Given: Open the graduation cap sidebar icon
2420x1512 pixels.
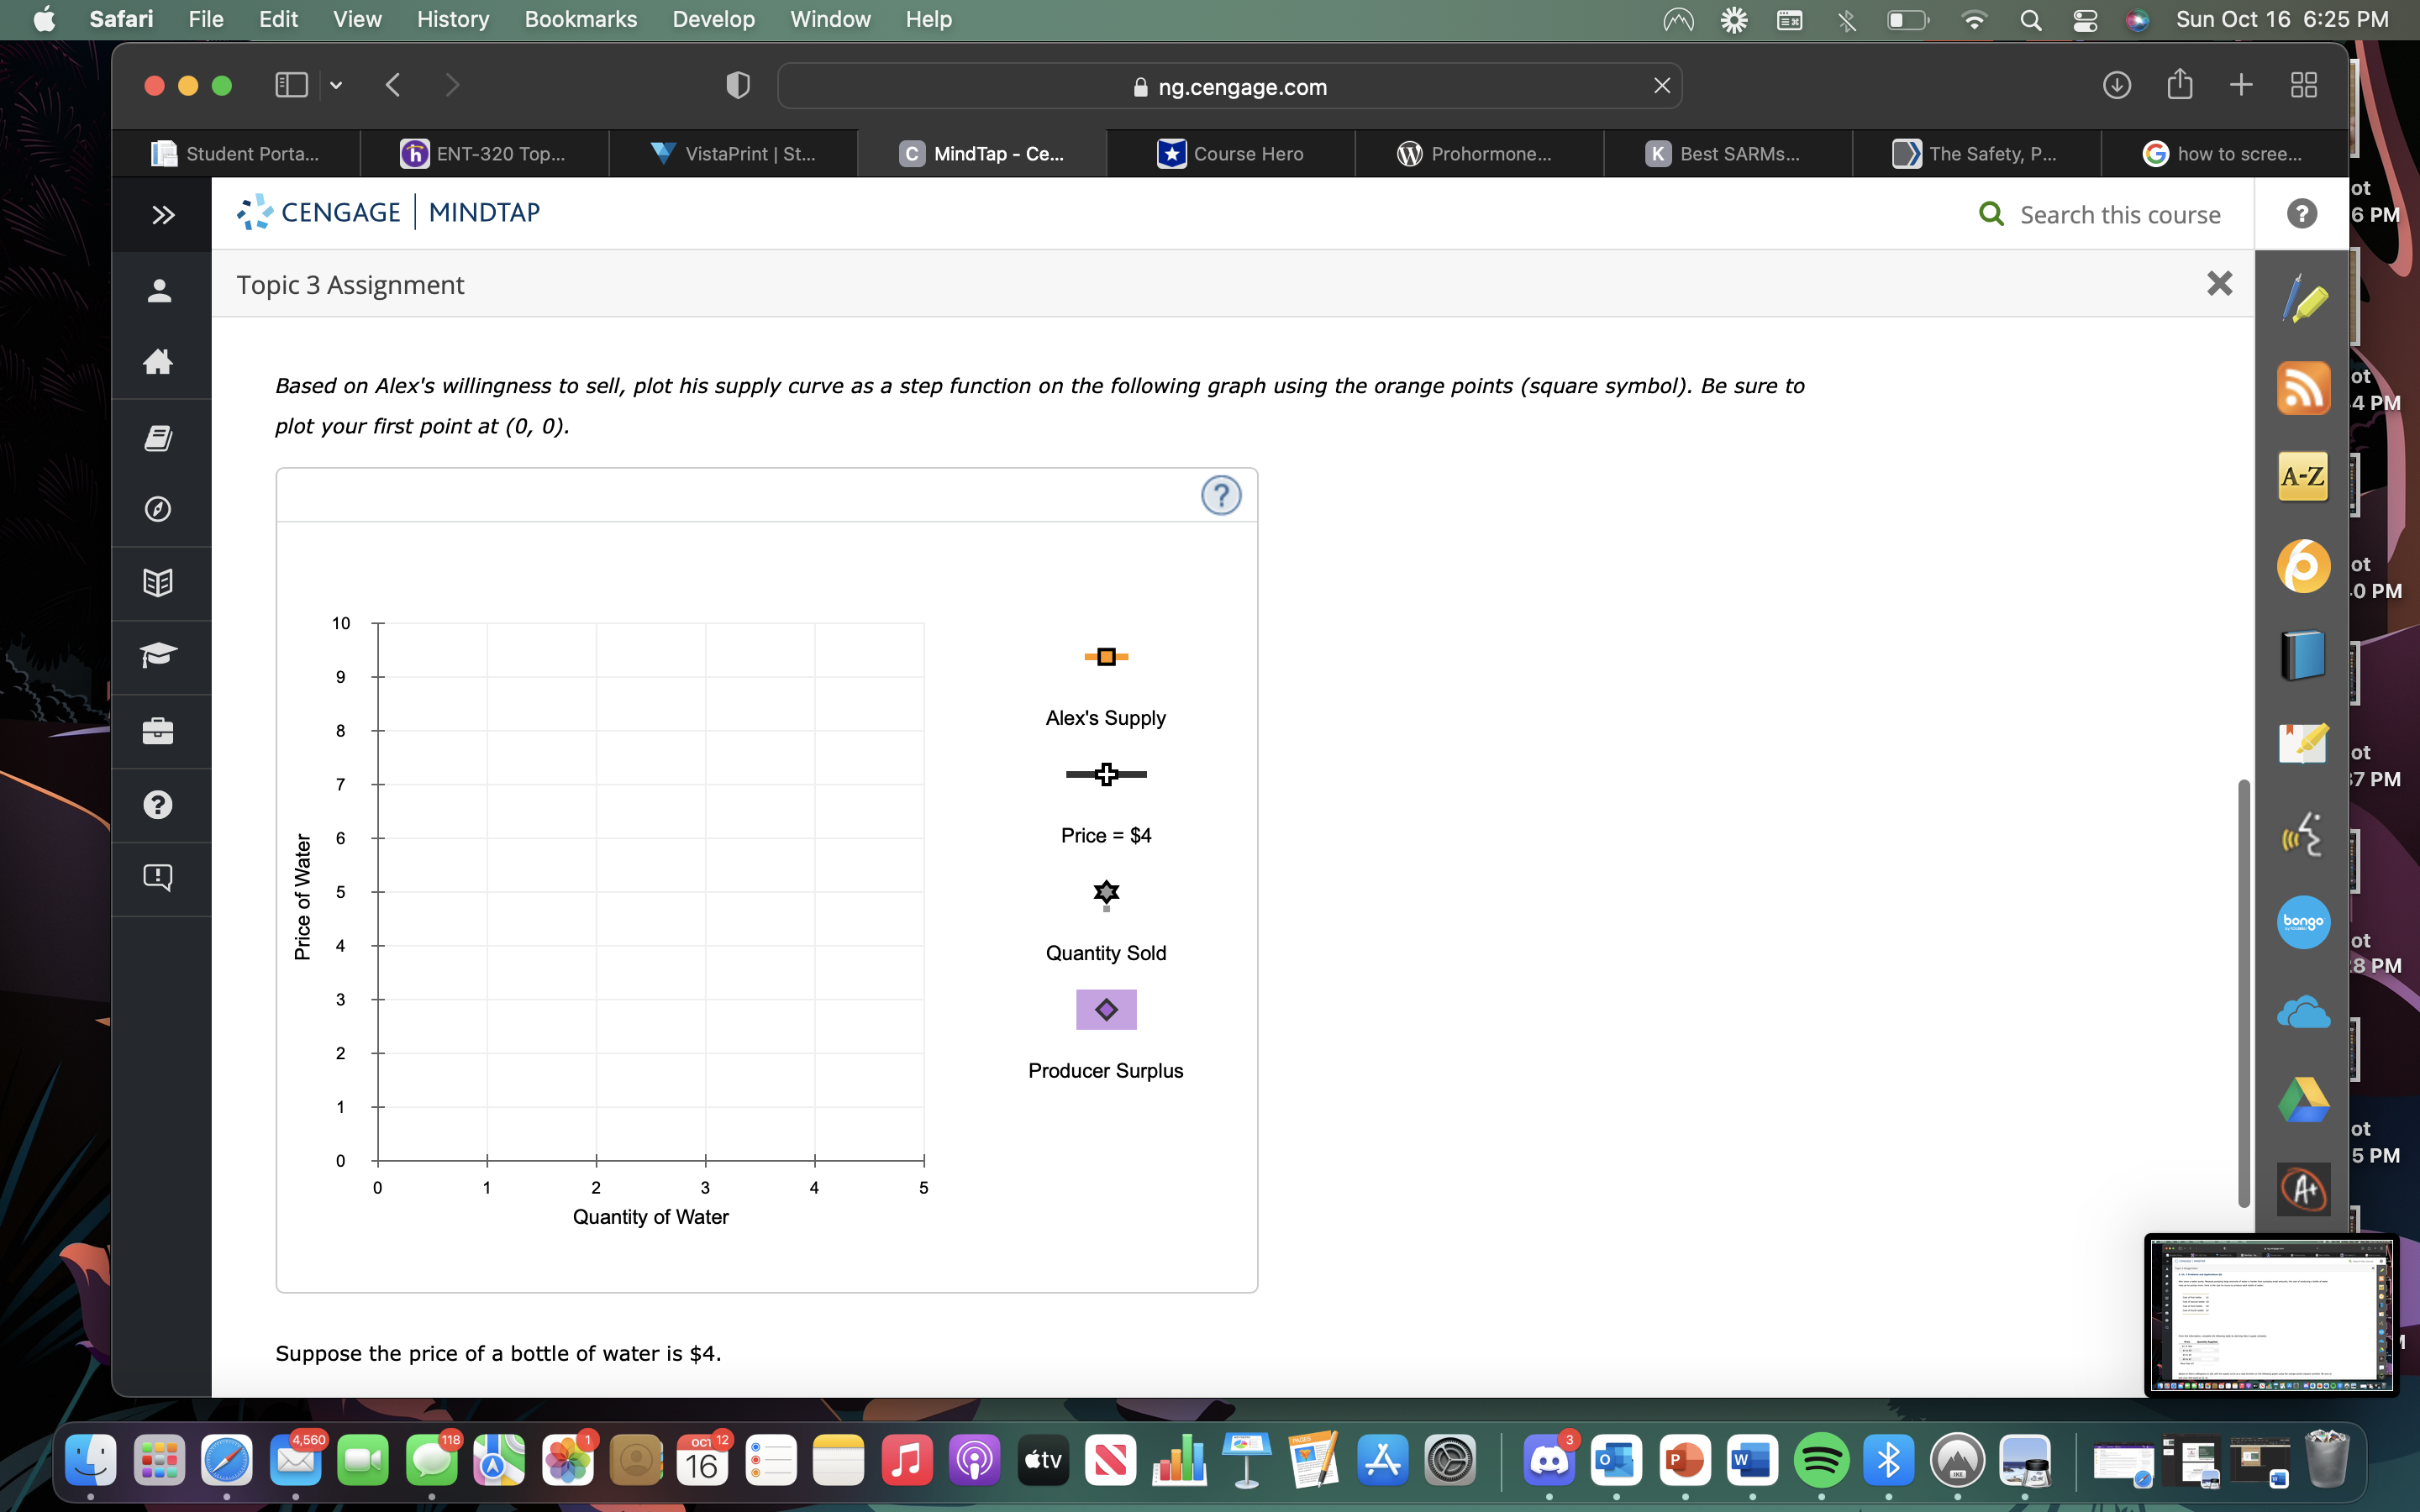Looking at the screenshot, I should (x=158, y=656).
